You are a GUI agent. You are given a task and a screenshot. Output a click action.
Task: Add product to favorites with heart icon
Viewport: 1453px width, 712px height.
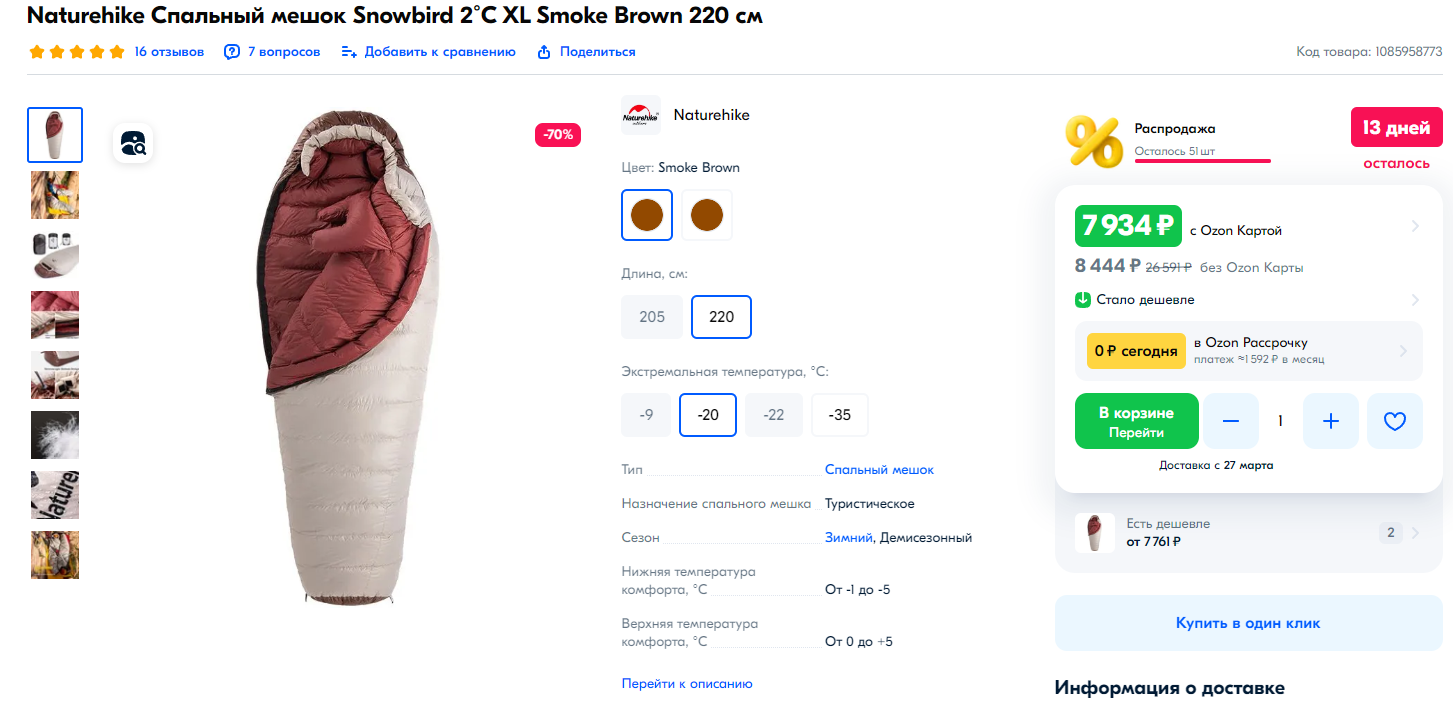click(1394, 421)
